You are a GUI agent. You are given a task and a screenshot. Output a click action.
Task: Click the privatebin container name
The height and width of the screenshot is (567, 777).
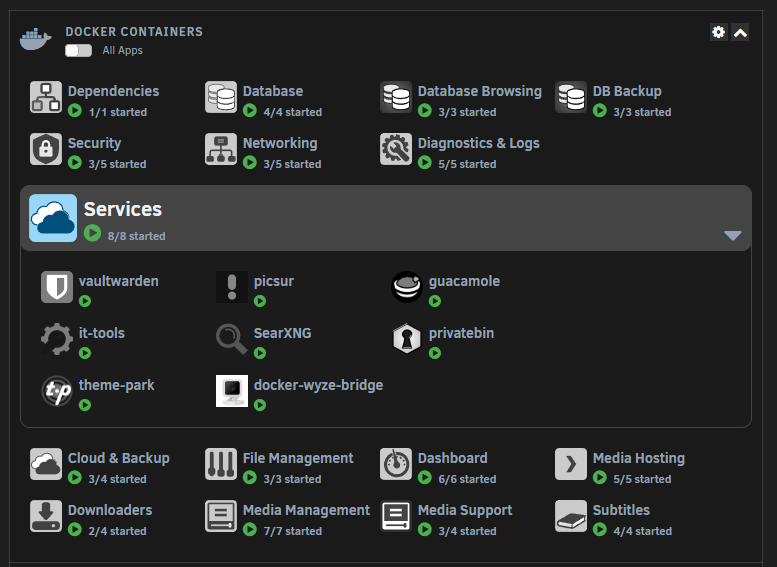461,333
